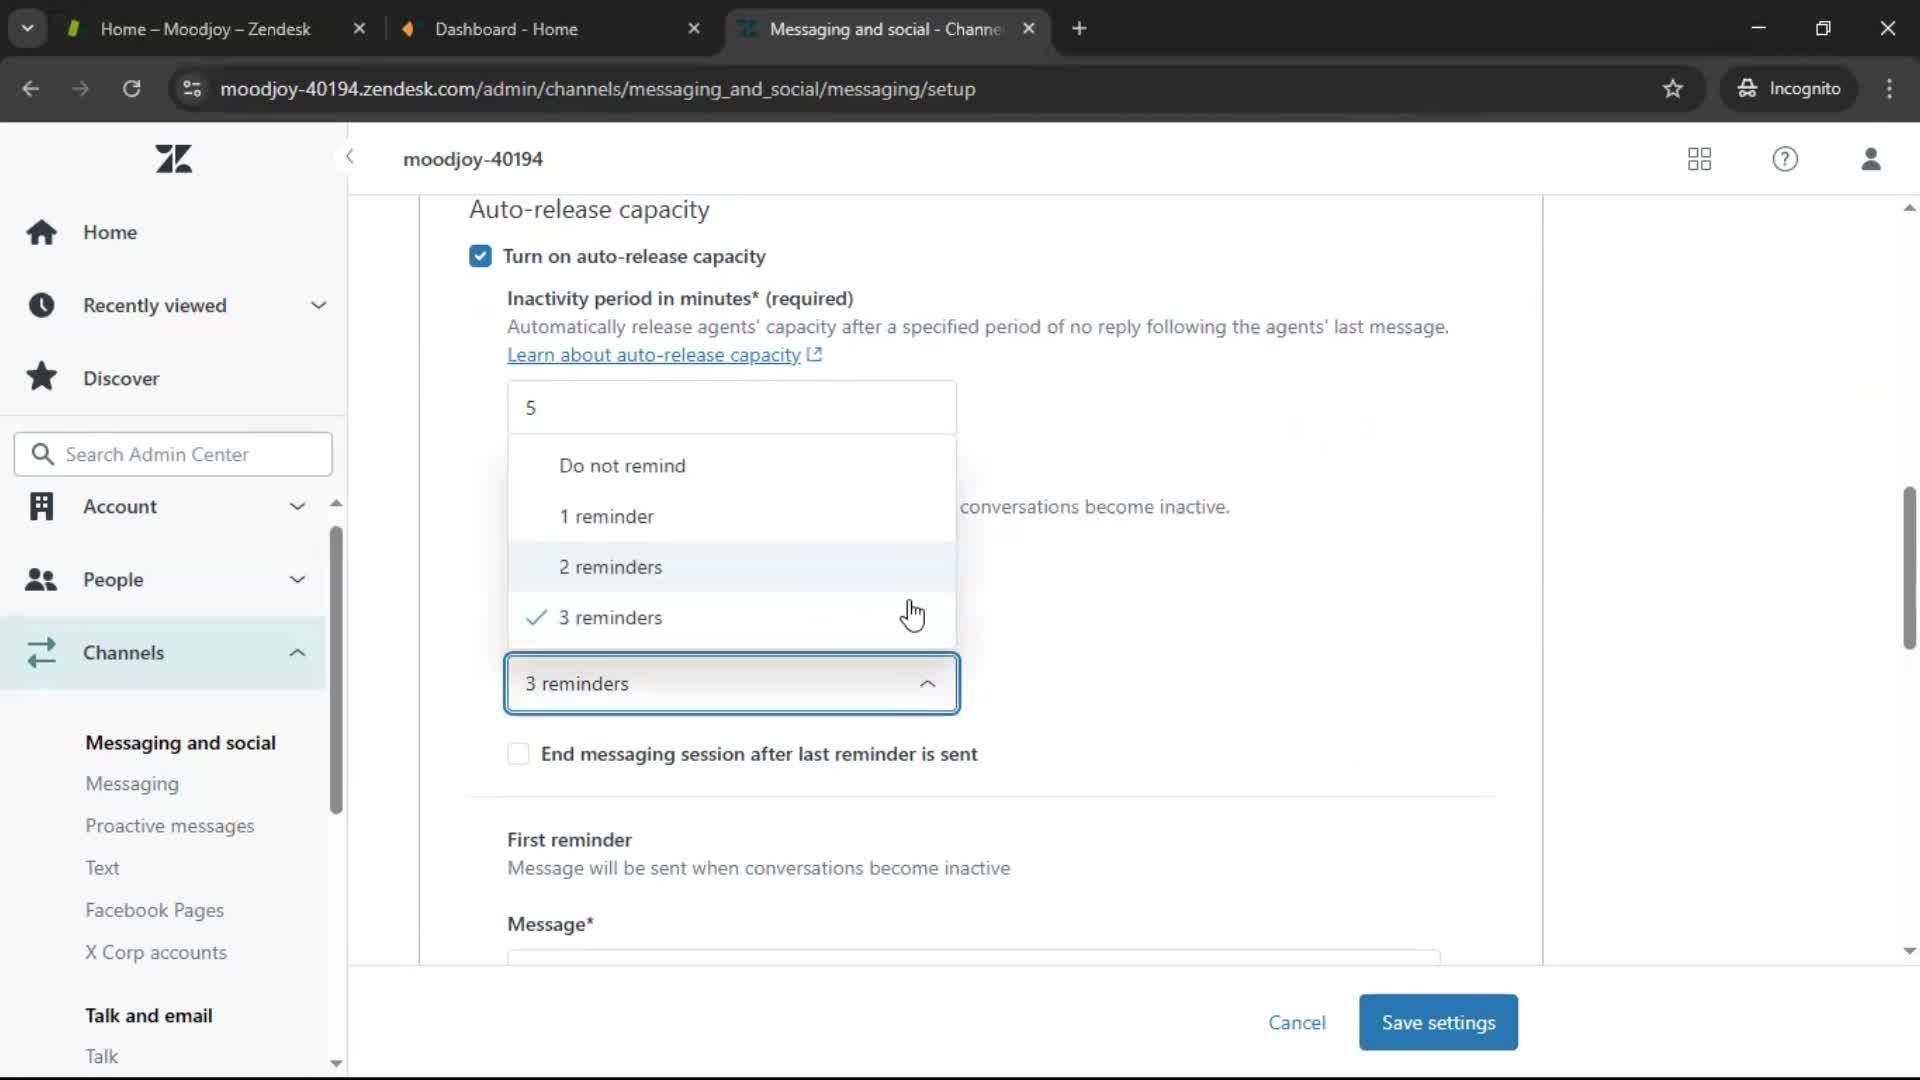Click the inactivity period minutes field
The height and width of the screenshot is (1080, 1920).
click(x=732, y=408)
